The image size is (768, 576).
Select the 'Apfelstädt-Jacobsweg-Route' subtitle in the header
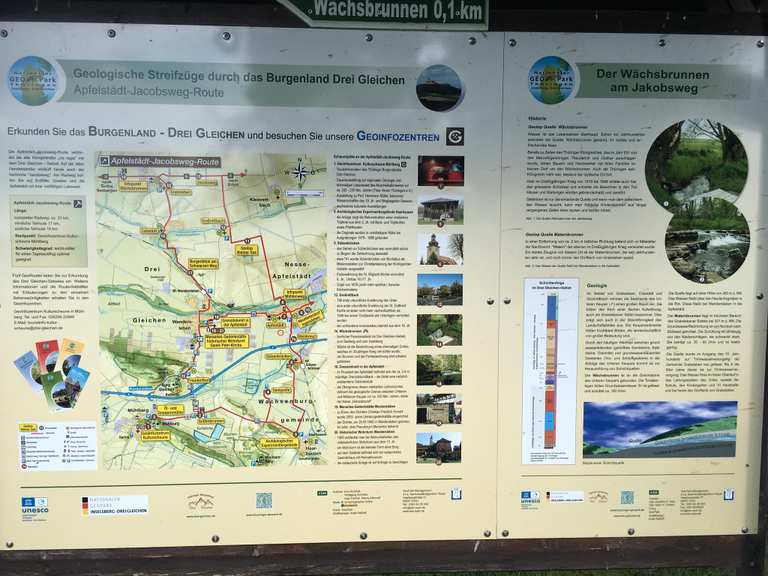point(149,92)
